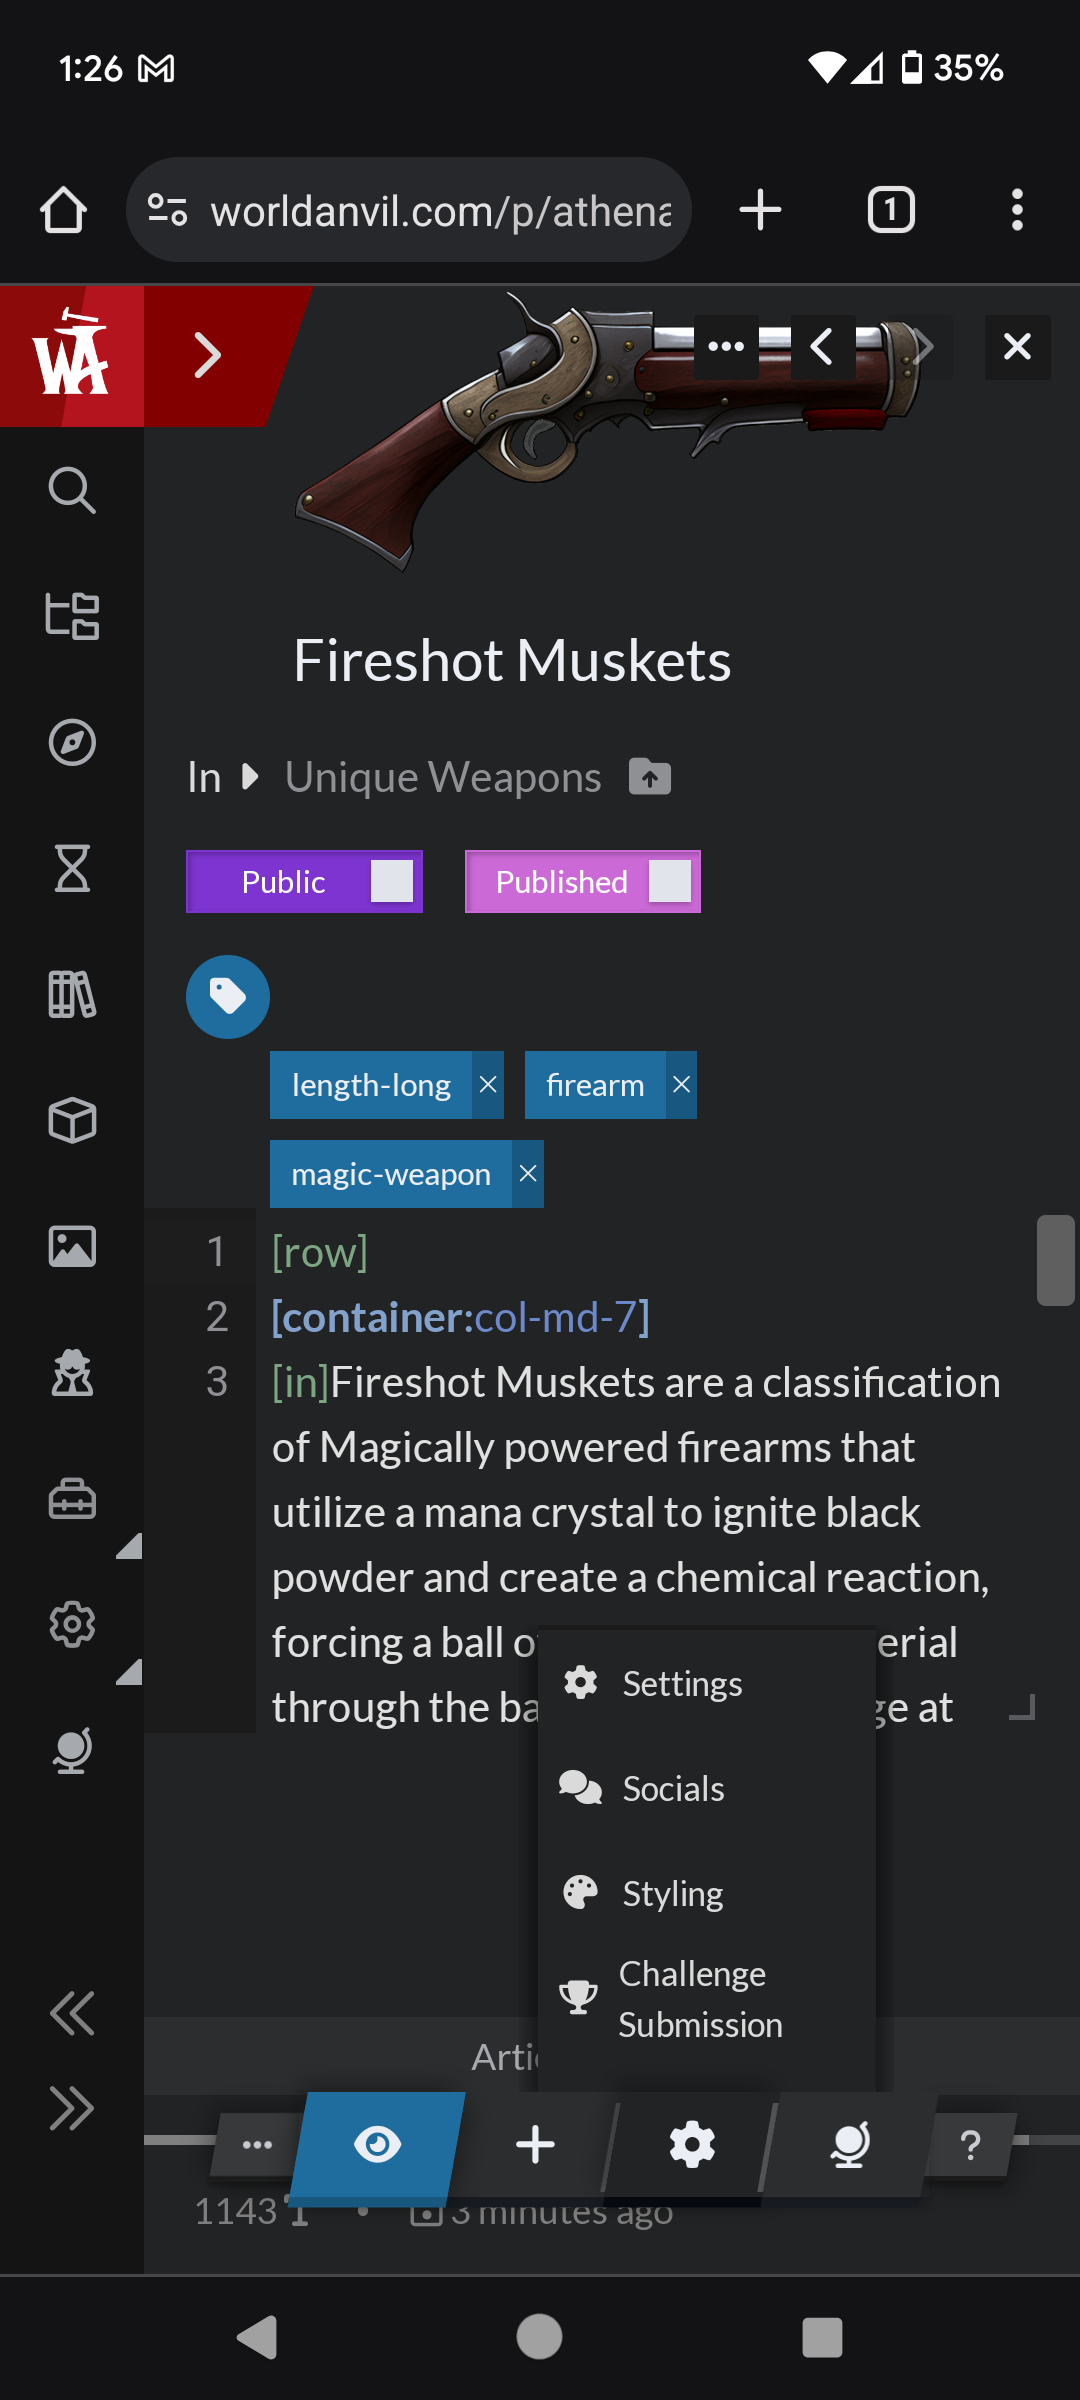Expand the Unique Weapons category triangle
Image resolution: width=1080 pixels, height=2400 pixels.
point(251,777)
